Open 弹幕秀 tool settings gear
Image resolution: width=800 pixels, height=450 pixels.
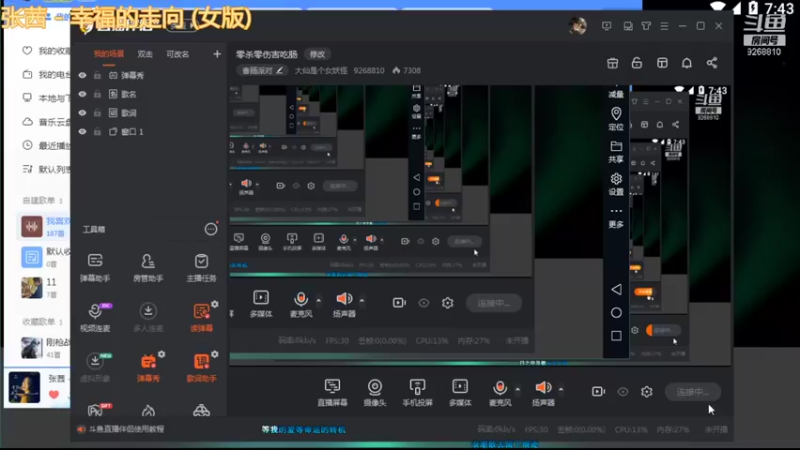point(161,354)
